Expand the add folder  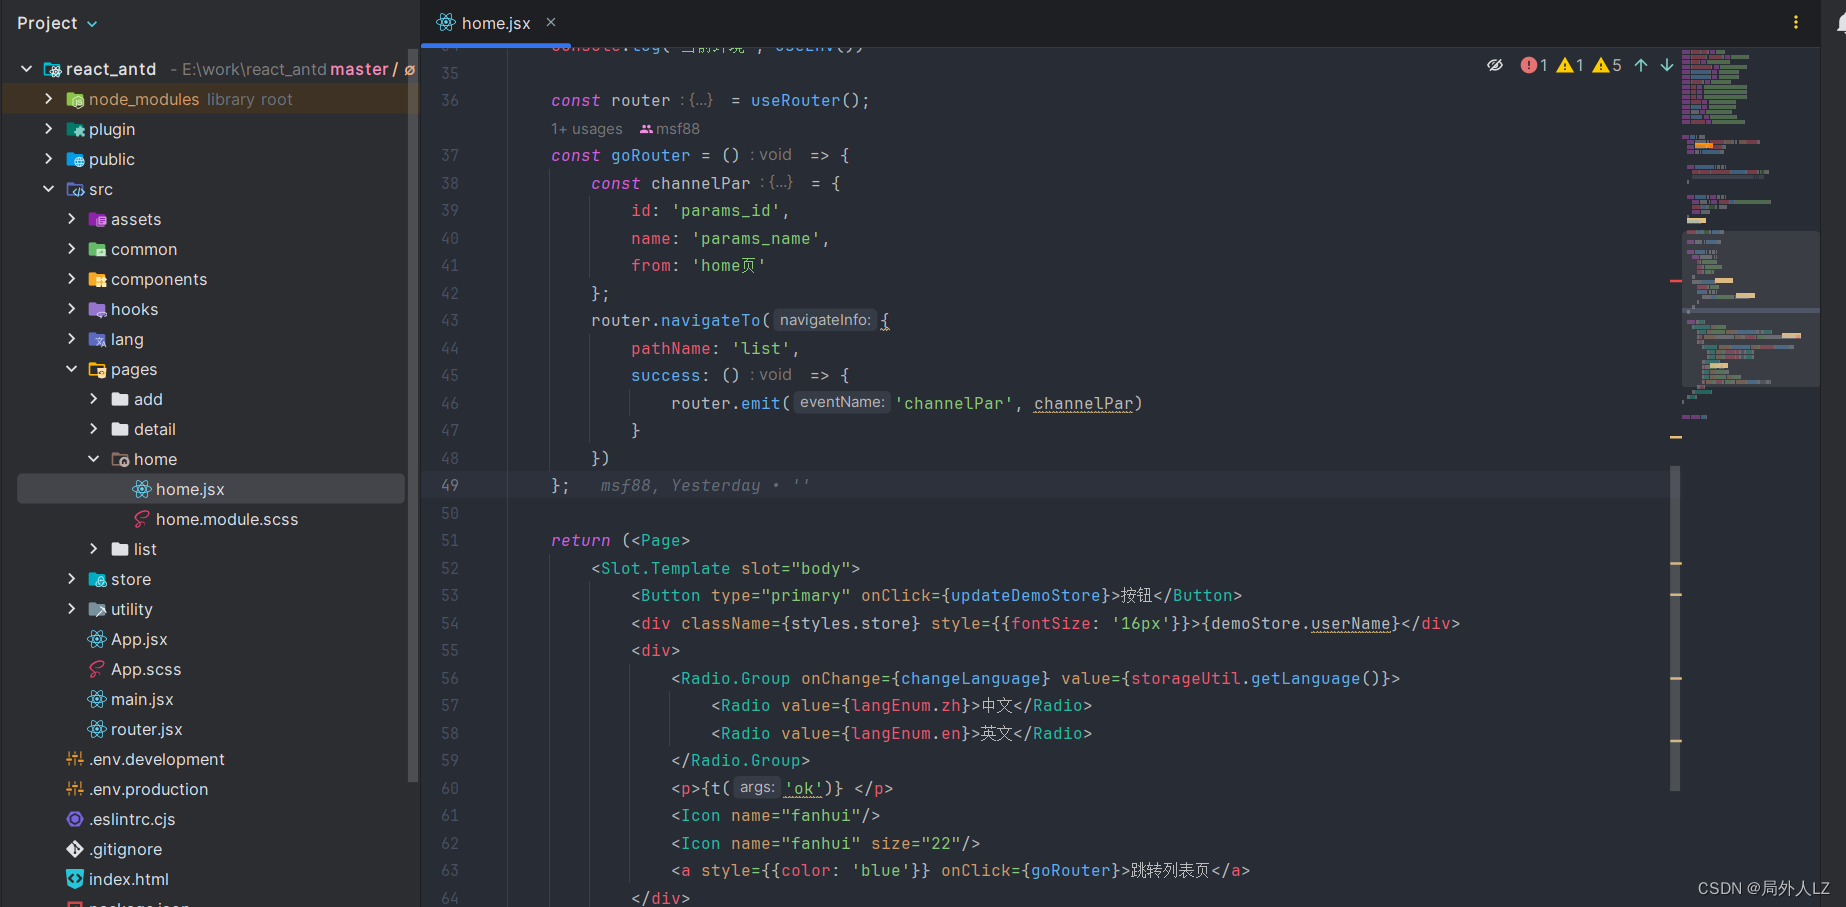tap(94, 399)
